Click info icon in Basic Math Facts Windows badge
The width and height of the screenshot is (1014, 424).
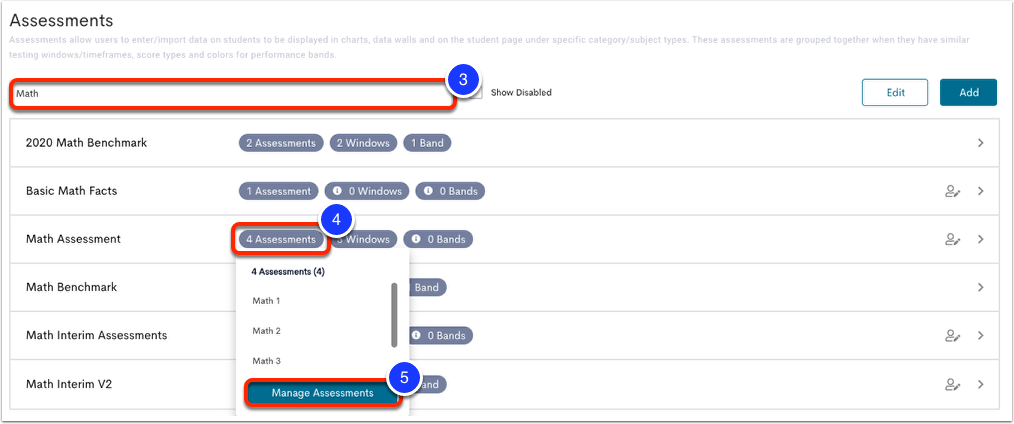(x=338, y=191)
